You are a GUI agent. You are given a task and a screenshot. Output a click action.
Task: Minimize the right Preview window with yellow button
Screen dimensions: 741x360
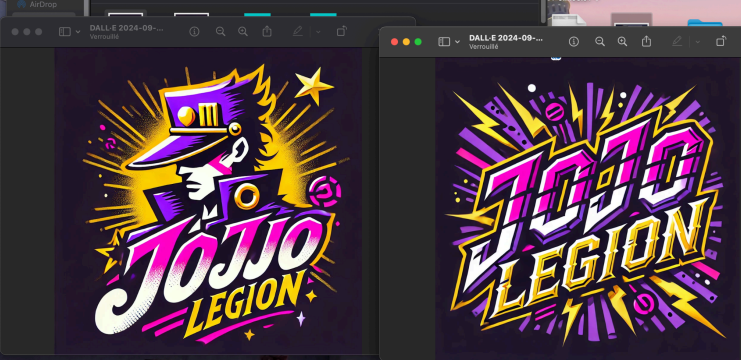click(x=406, y=42)
